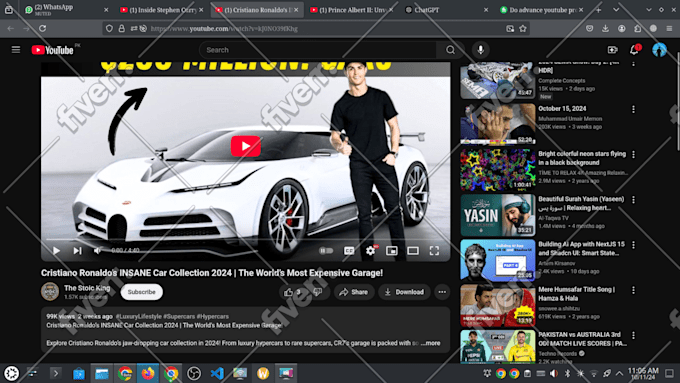Go to YouTube home via logo
680x383 pixels.
pyautogui.click(x=52, y=50)
